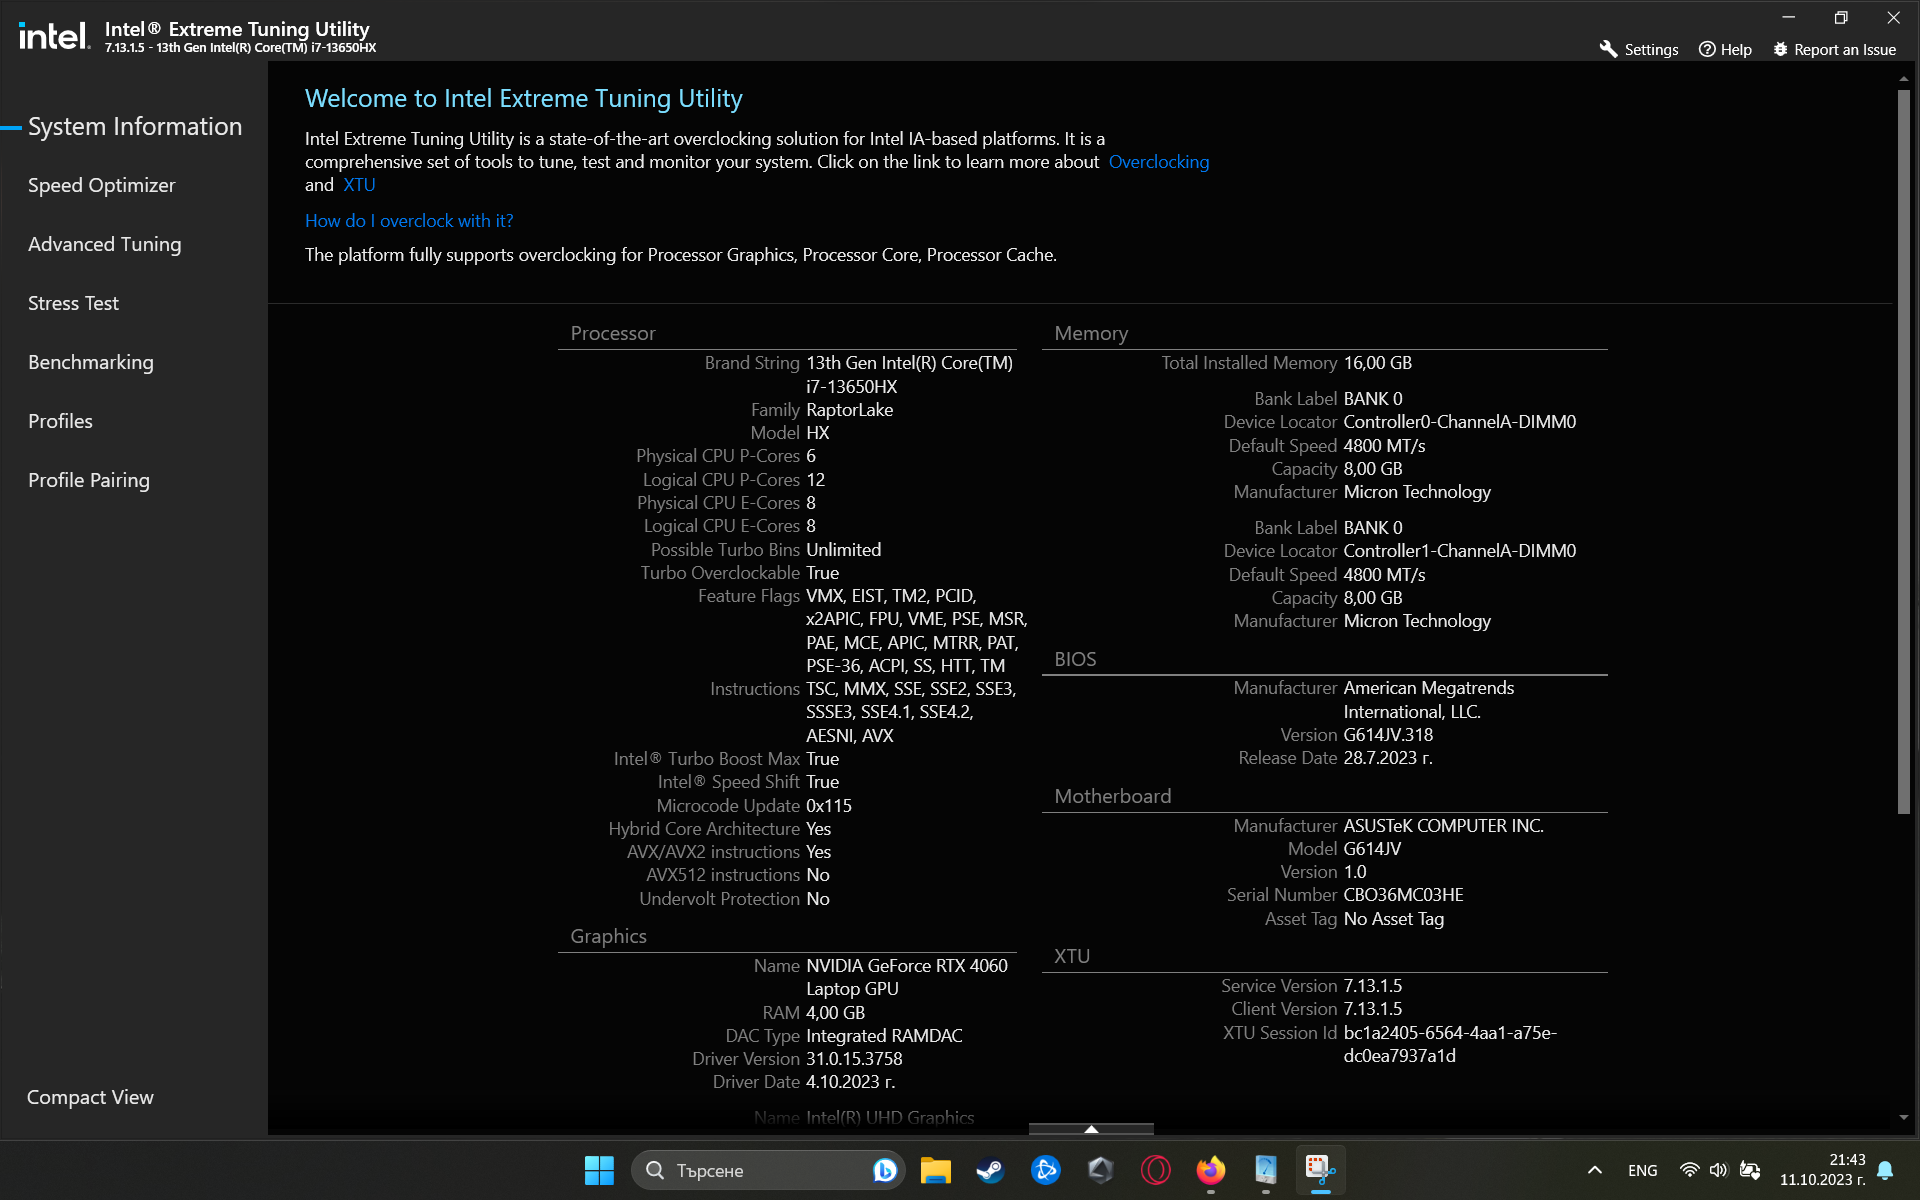Click the Help question mark icon
The height and width of the screenshot is (1200, 1920).
pyautogui.click(x=1707, y=49)
